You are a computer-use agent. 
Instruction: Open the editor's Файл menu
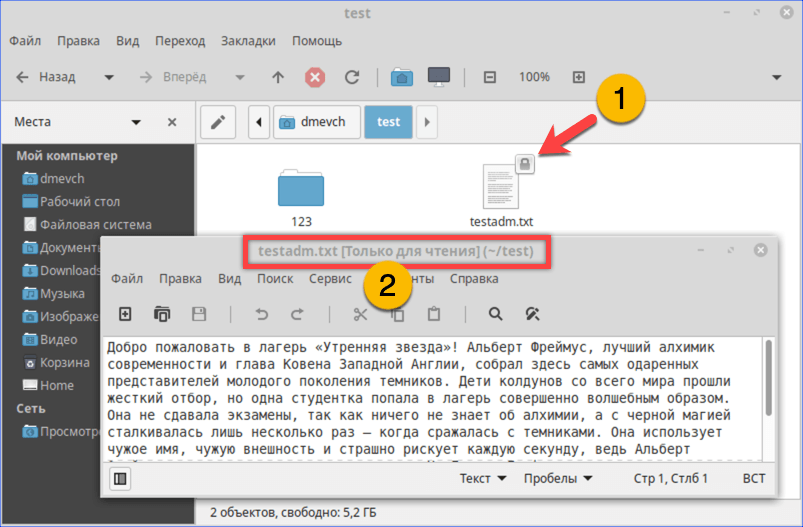point(127,279)
